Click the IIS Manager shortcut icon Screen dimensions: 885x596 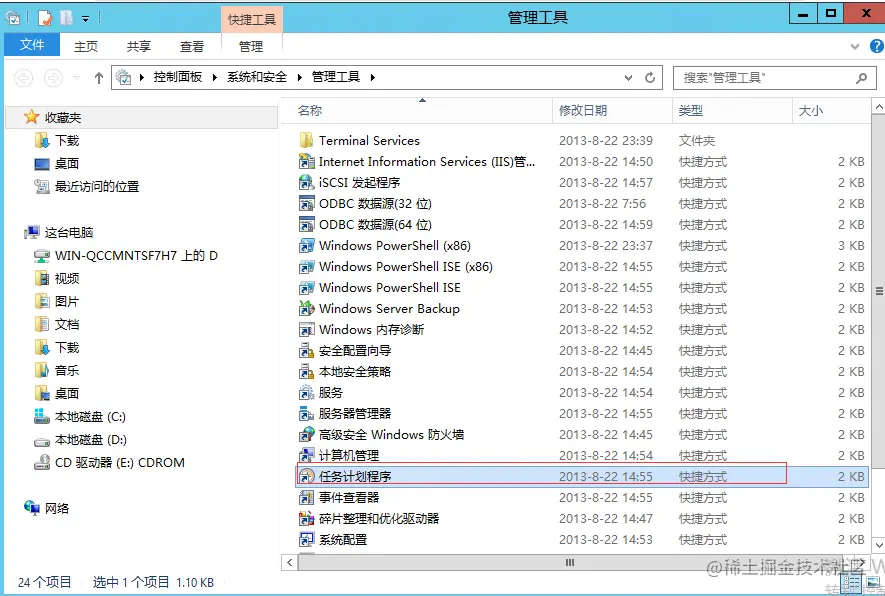pos(306,162)
